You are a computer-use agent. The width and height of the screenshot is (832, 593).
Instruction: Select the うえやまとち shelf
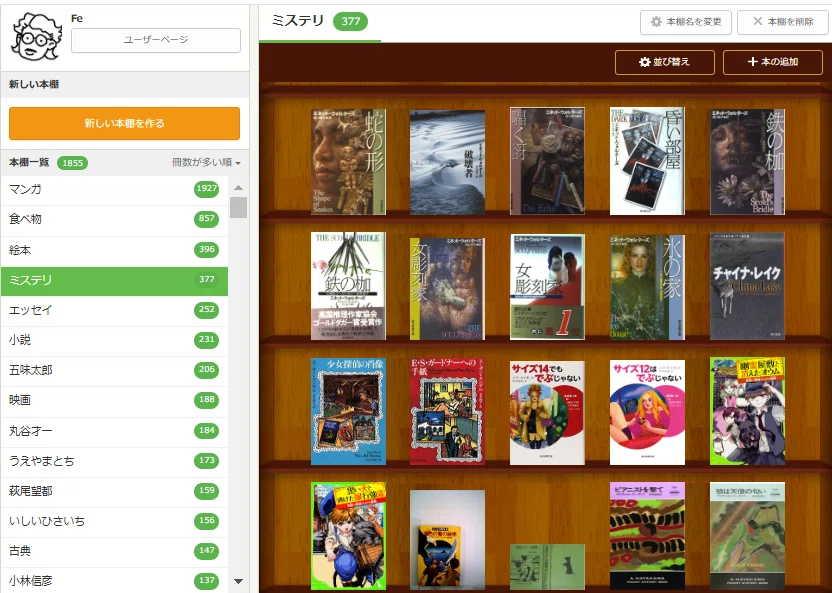point(115,461)
